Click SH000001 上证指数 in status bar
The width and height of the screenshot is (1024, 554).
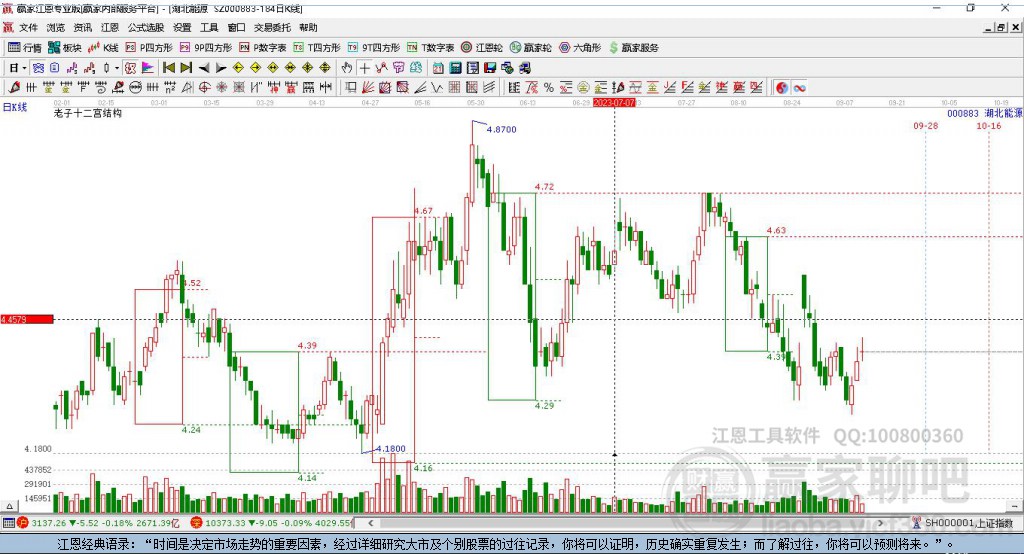coord(968,523)
